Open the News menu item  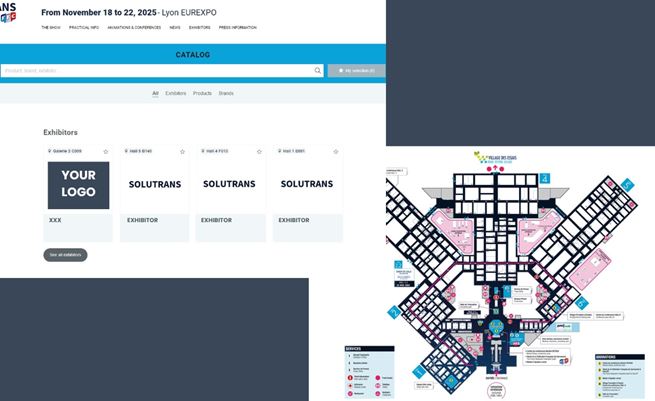[x=175, y=28]
